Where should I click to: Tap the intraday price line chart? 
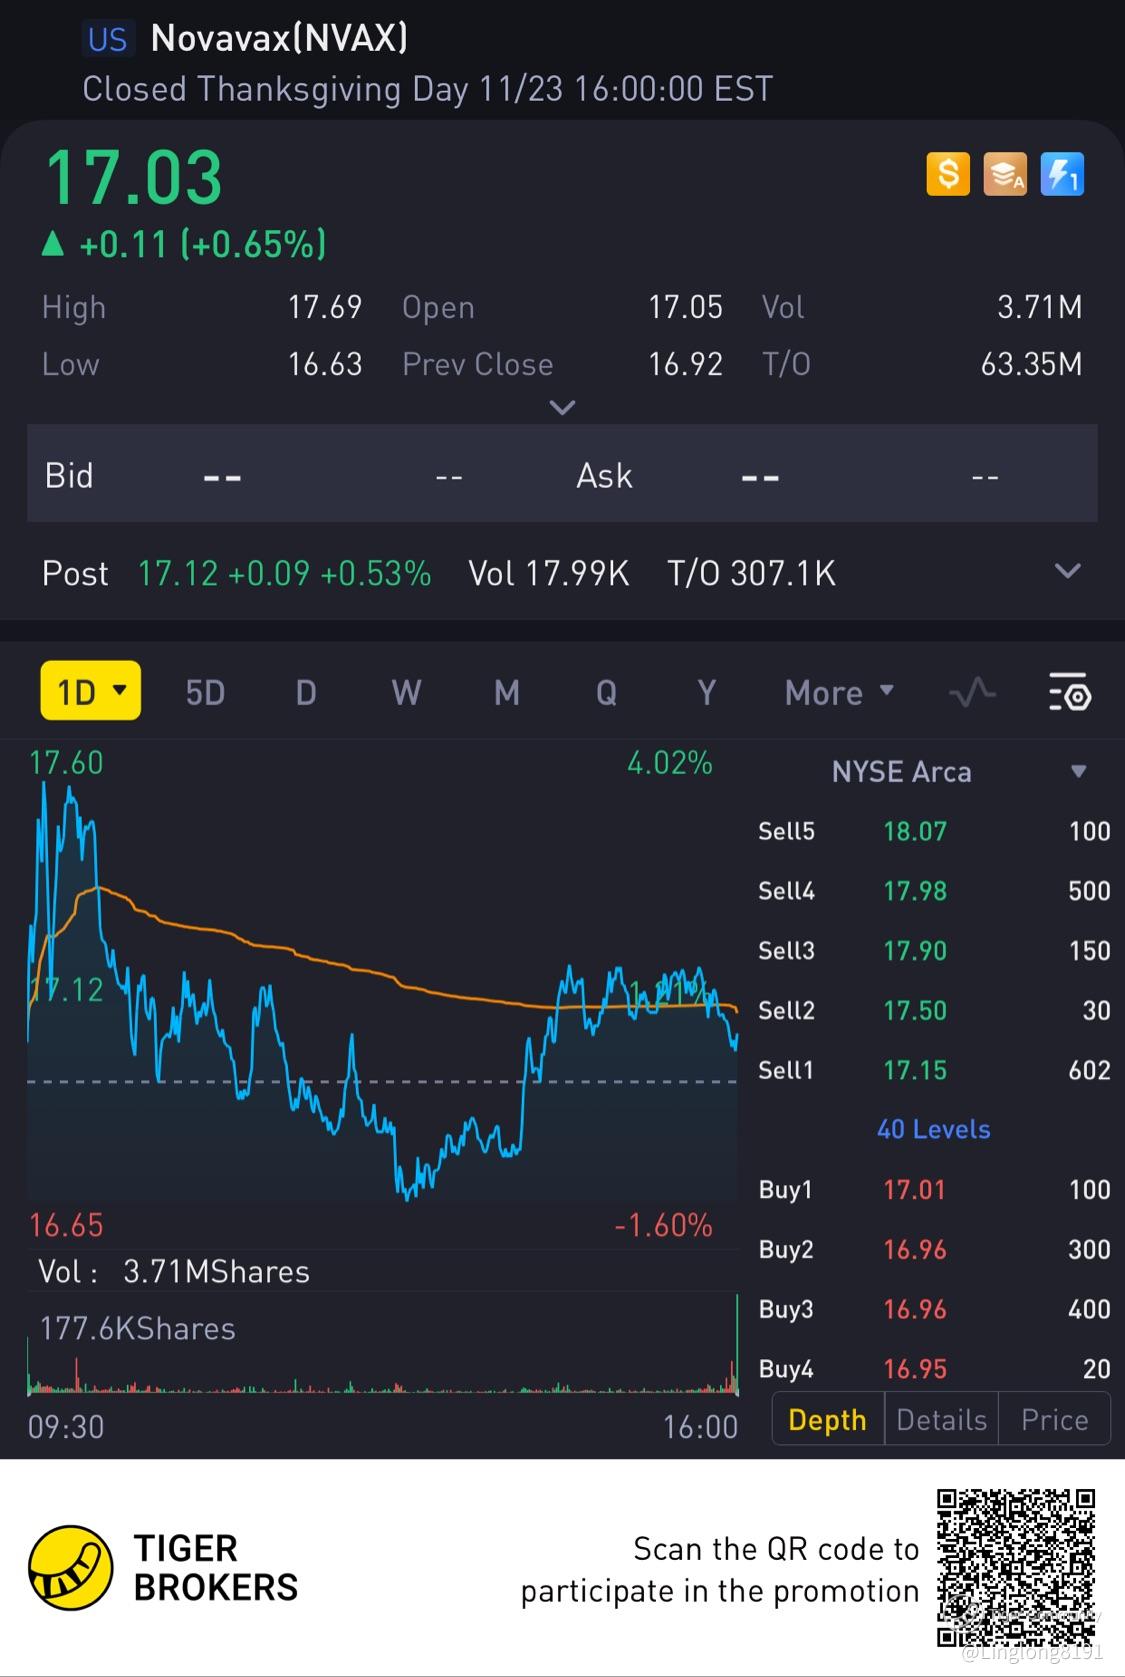pos(382,990)
